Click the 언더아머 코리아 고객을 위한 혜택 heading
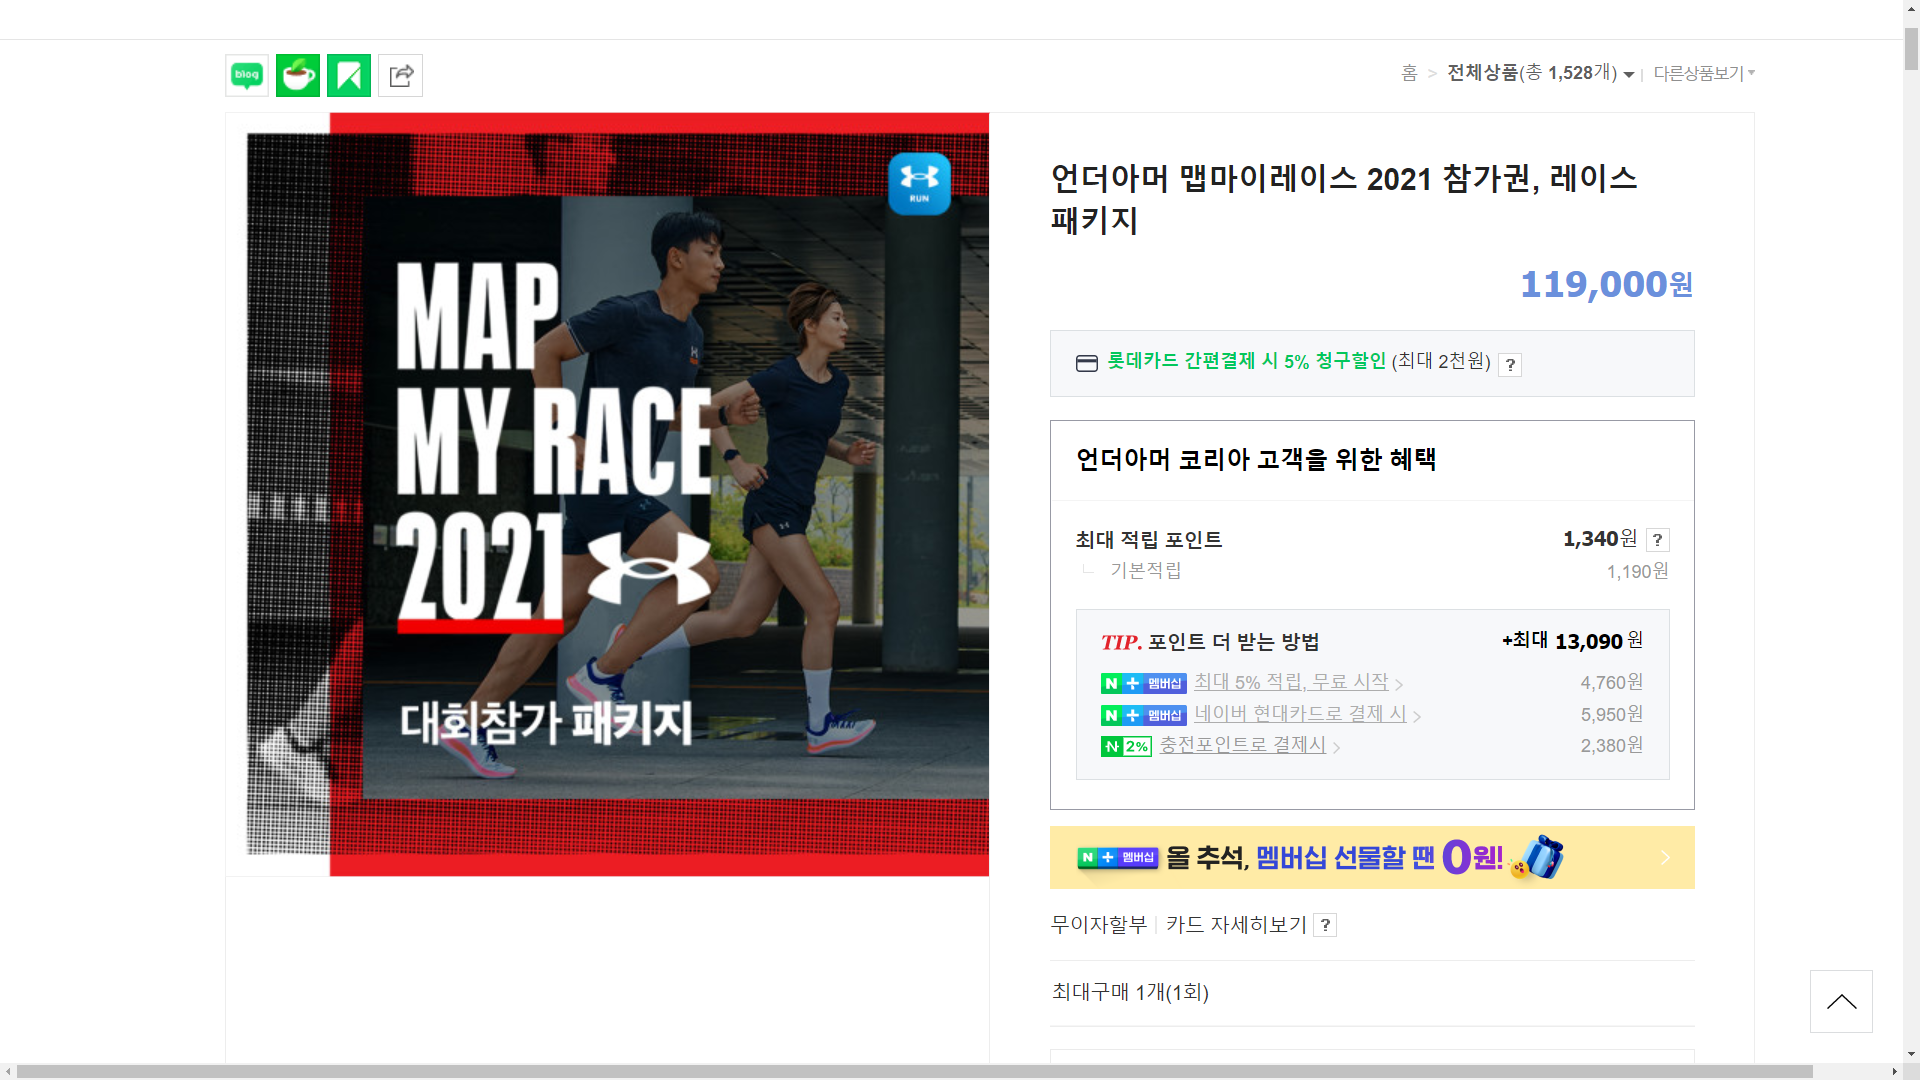Image resolution: width=1920 pixels, height=1080 pixels. click(1256, 459)
